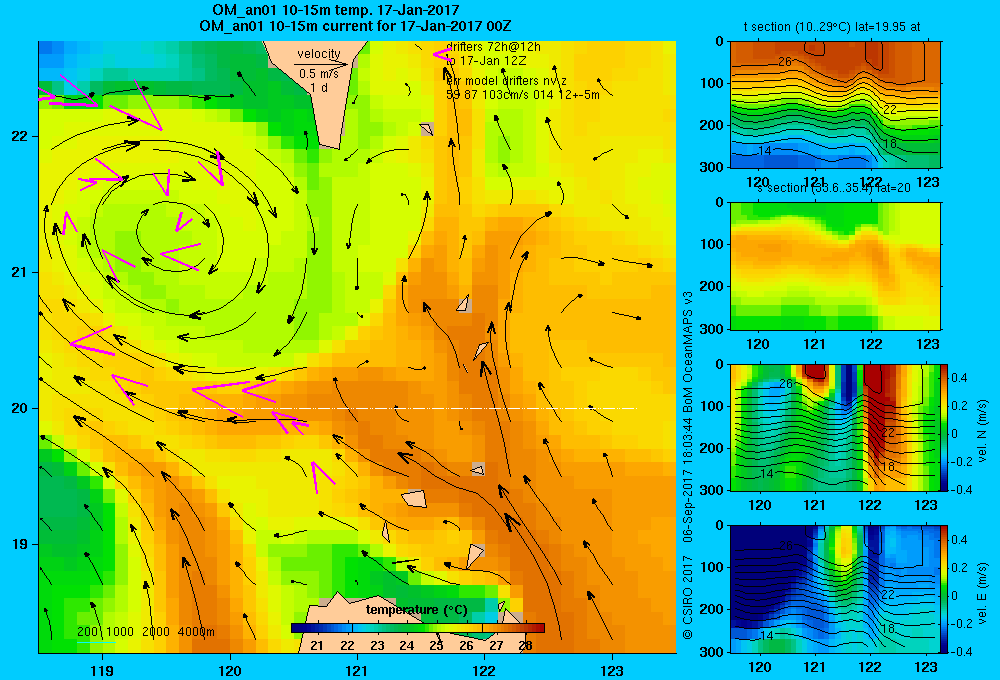Screen dimensions: 1000x680
Task: Click the '28' tick on temperature colorbar
Action: 526,646
